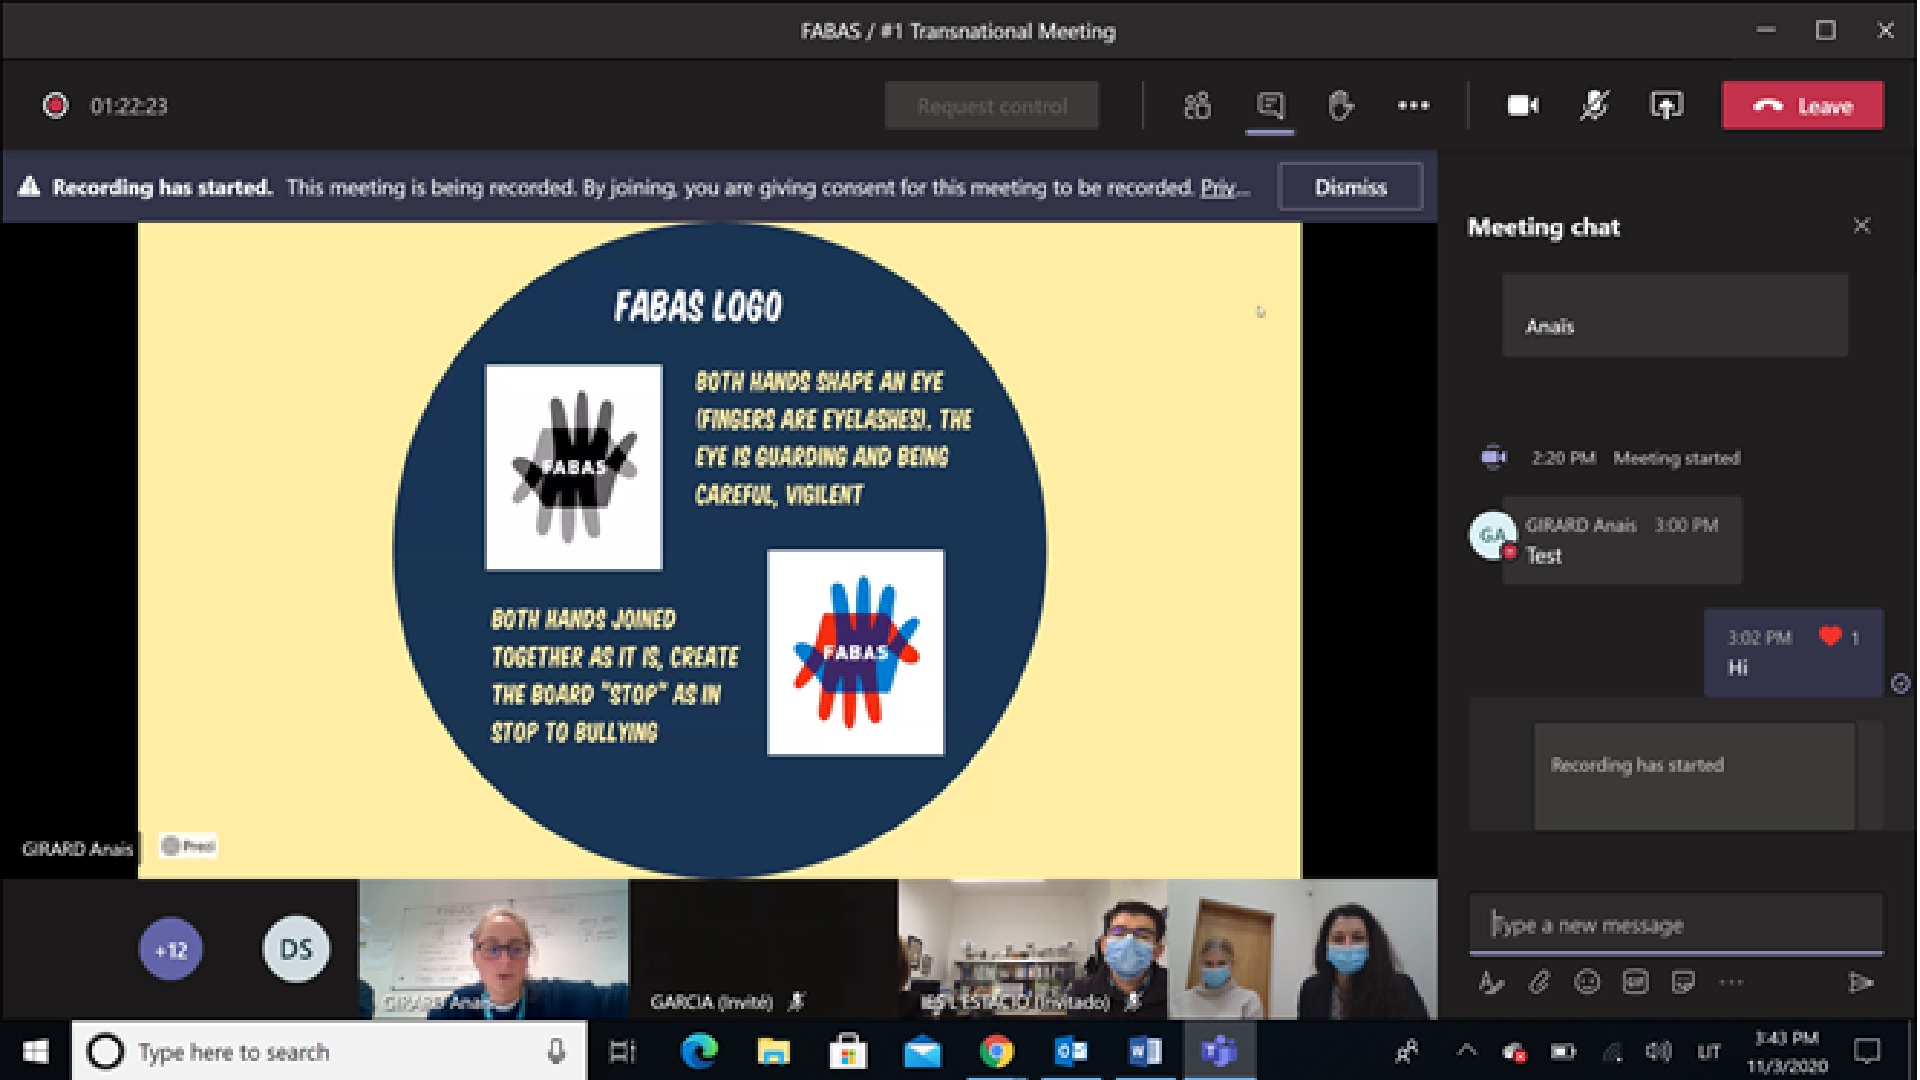
Task: Open more actions ellipsis menu
Action: [1413, 105]
